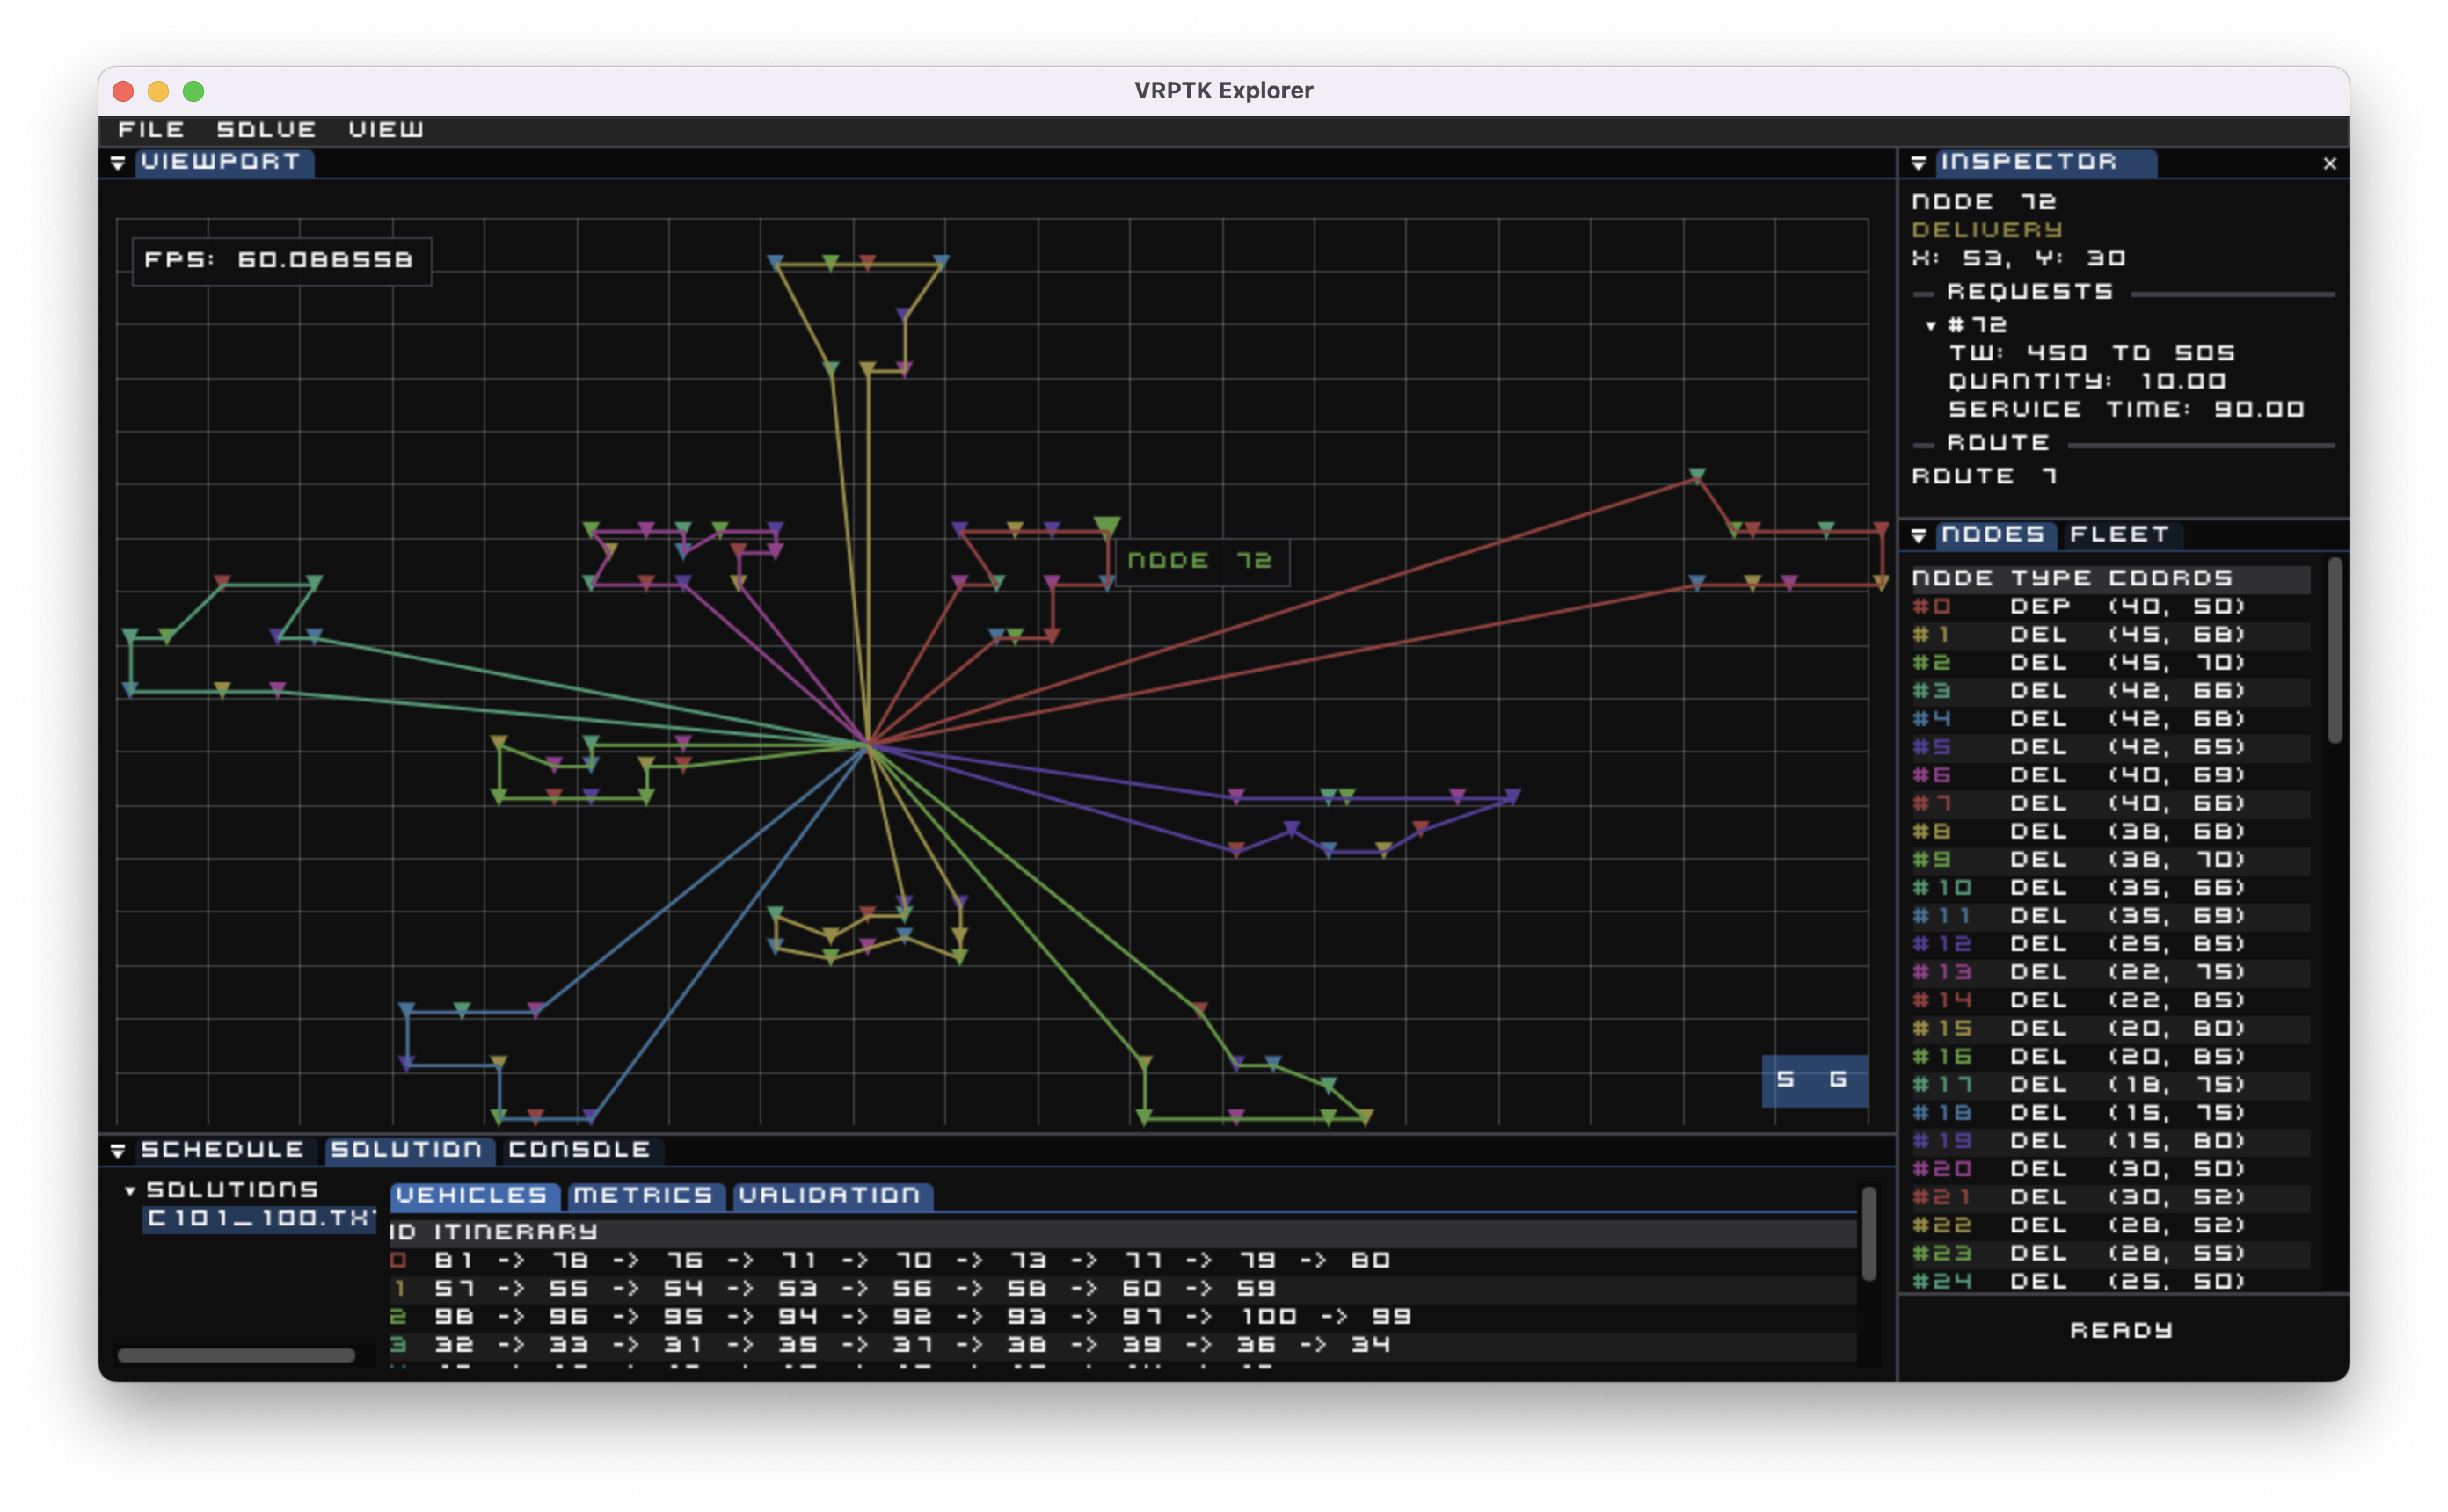Switch to the Metrics tab
This screenshot has height=1512, width=2448.
tap(643, 1196)
